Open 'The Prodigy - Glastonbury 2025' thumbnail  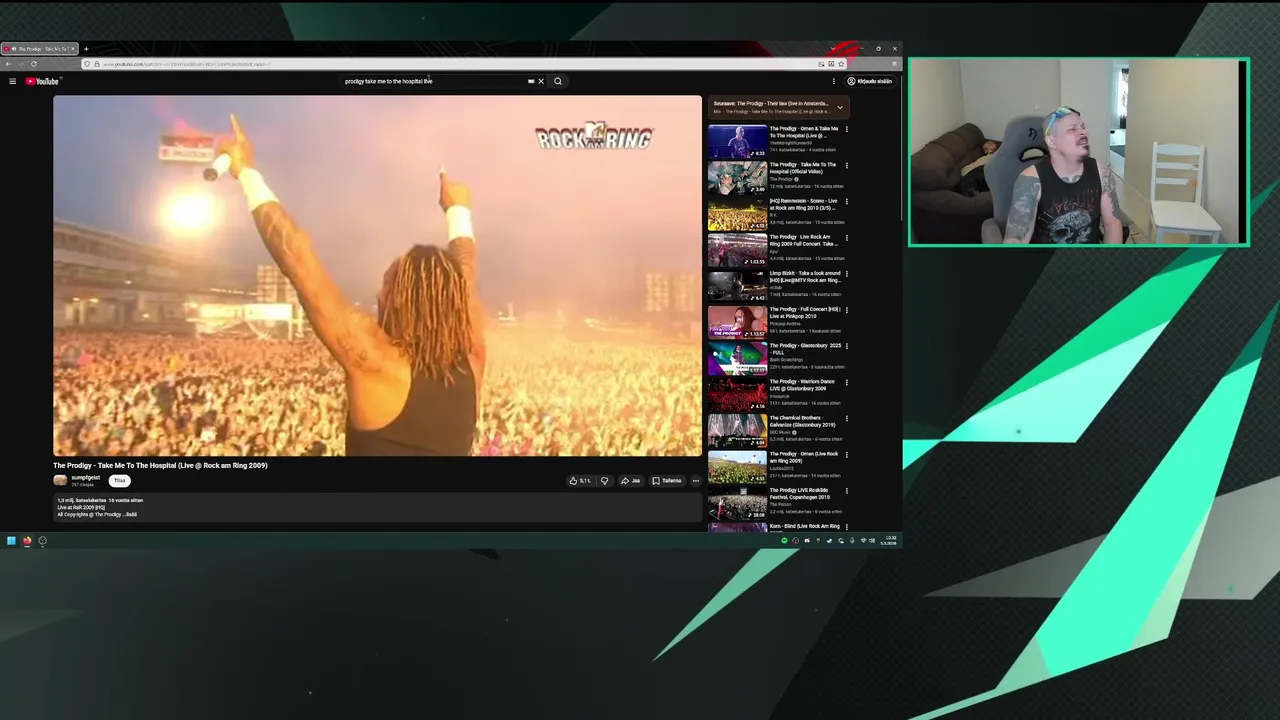coord(737,358)
